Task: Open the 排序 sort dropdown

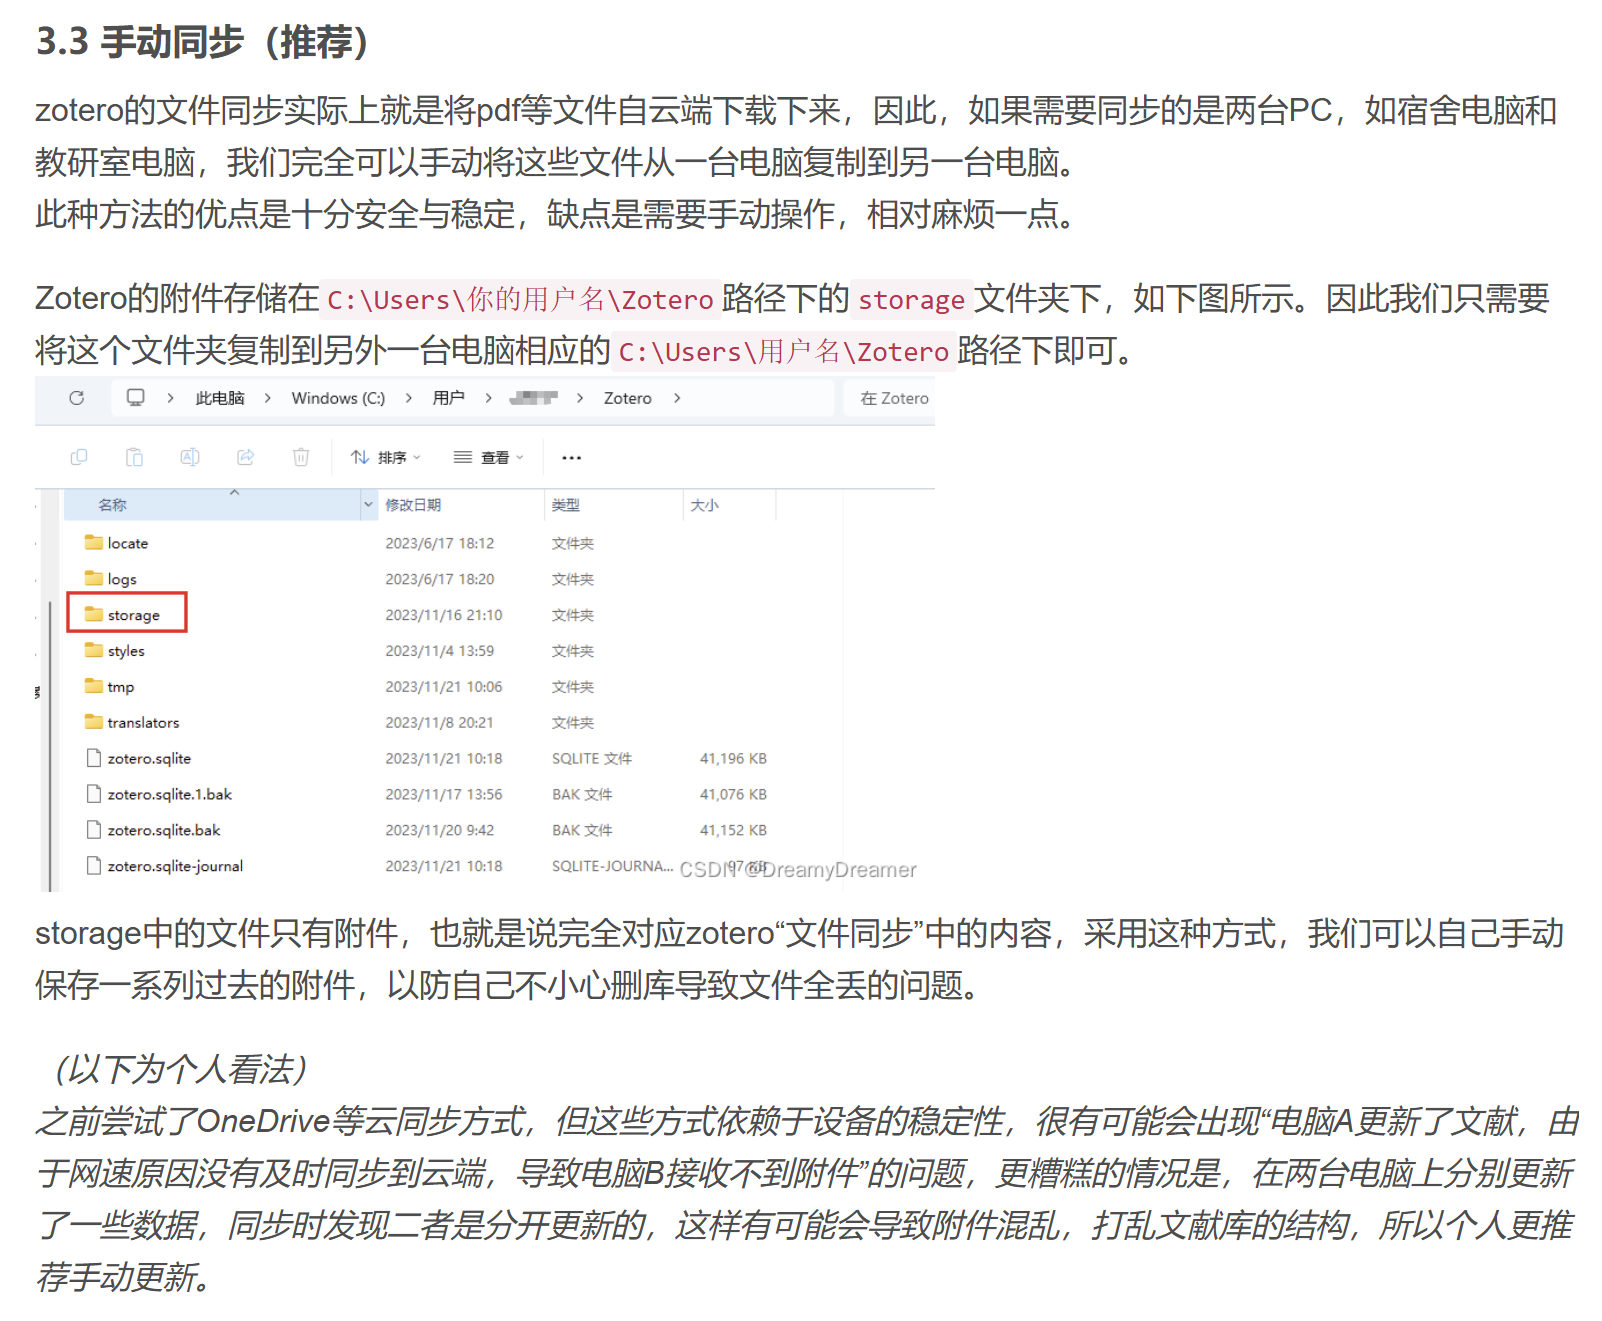Action: tap(386, 458)
